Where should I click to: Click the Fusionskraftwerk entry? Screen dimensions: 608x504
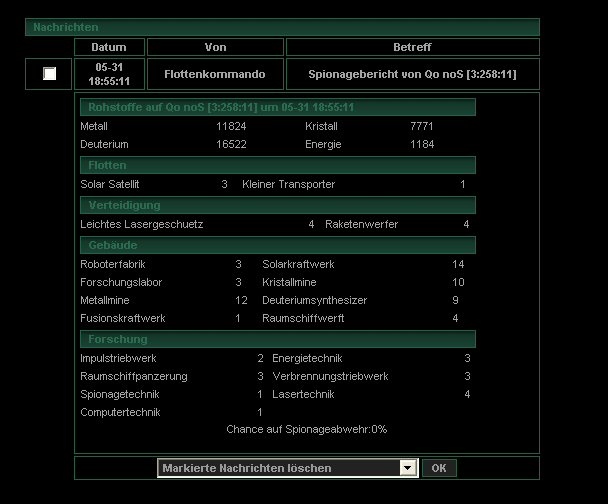pos(123,318)
